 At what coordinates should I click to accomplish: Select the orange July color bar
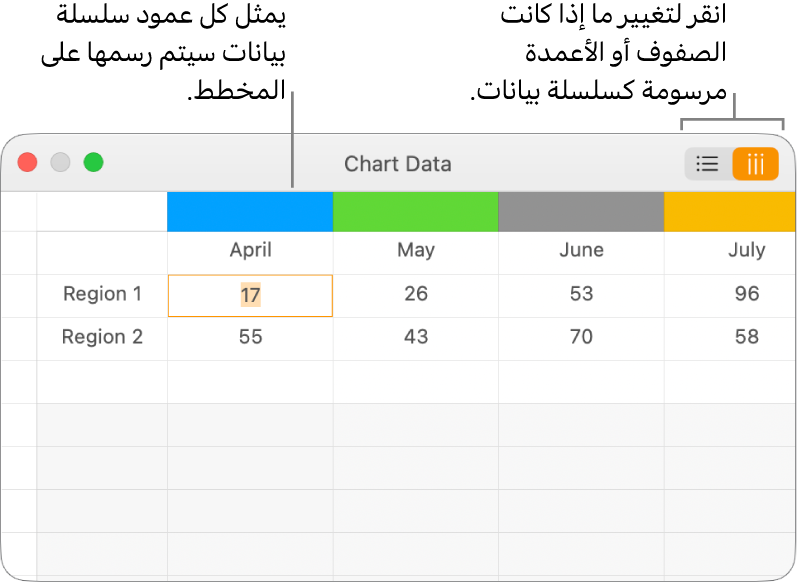pos(730,212)
